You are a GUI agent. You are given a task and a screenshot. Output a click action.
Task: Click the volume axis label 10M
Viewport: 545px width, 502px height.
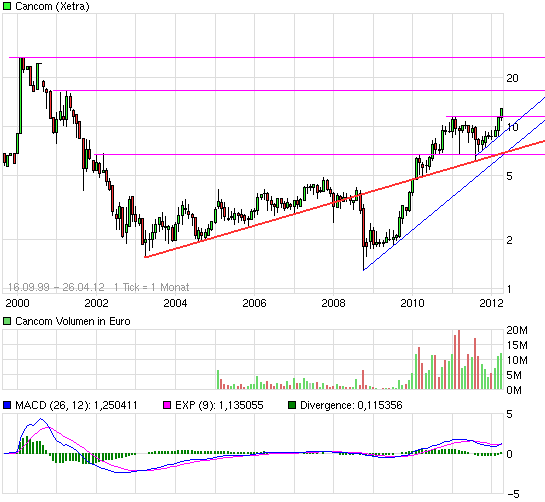point(517,360)
